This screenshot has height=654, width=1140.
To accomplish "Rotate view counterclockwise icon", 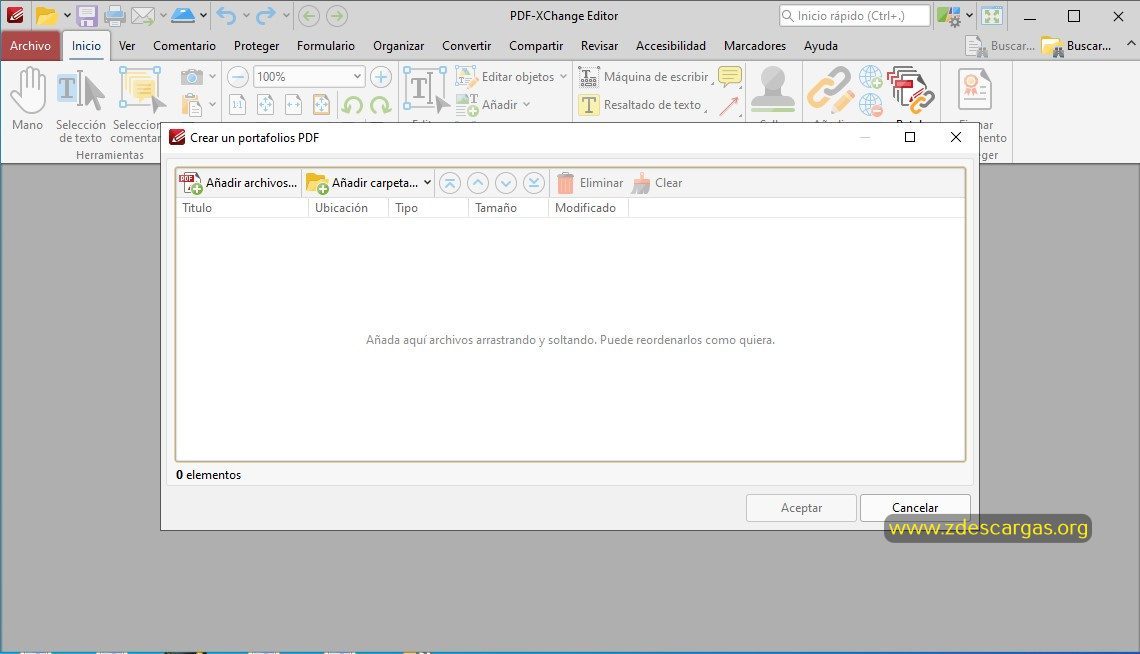I will [x=353, y=105].
